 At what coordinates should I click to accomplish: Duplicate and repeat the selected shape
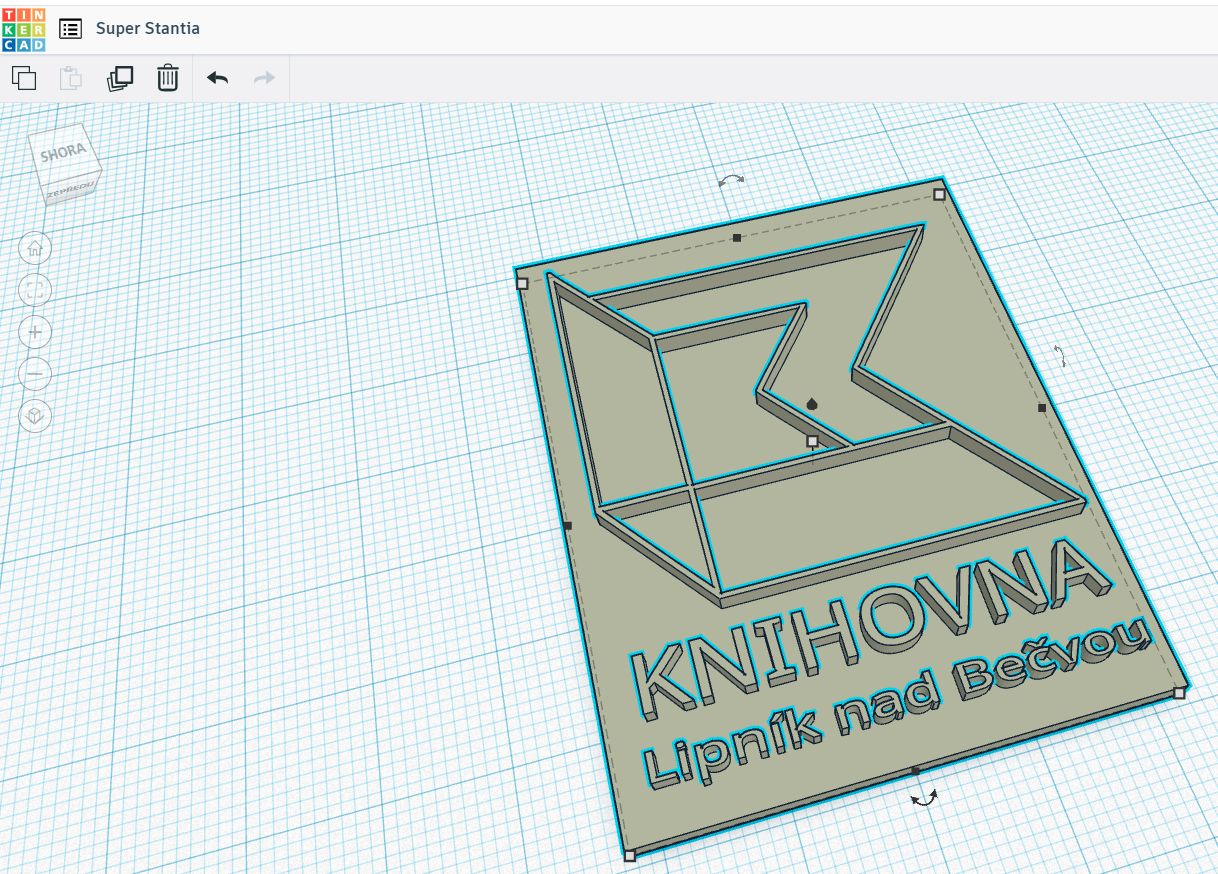click(120, 78)
